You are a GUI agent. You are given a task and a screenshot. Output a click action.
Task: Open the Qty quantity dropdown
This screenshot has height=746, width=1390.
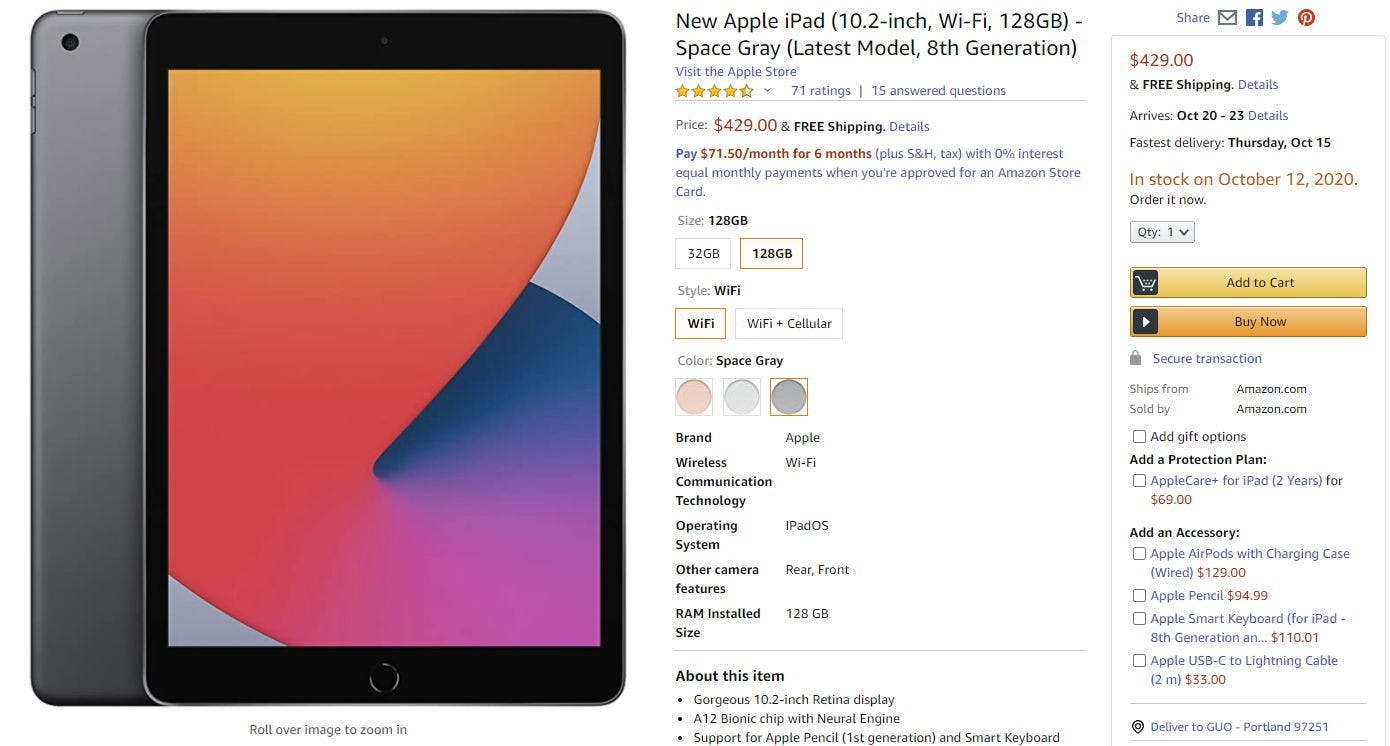click(1162, 232)
